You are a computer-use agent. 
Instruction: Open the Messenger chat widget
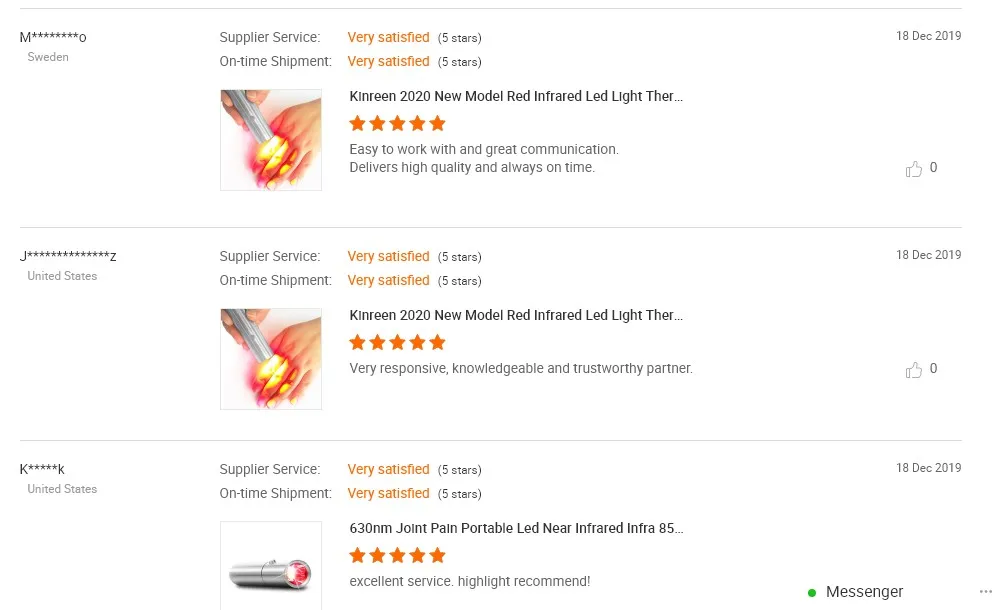[864, 592]
